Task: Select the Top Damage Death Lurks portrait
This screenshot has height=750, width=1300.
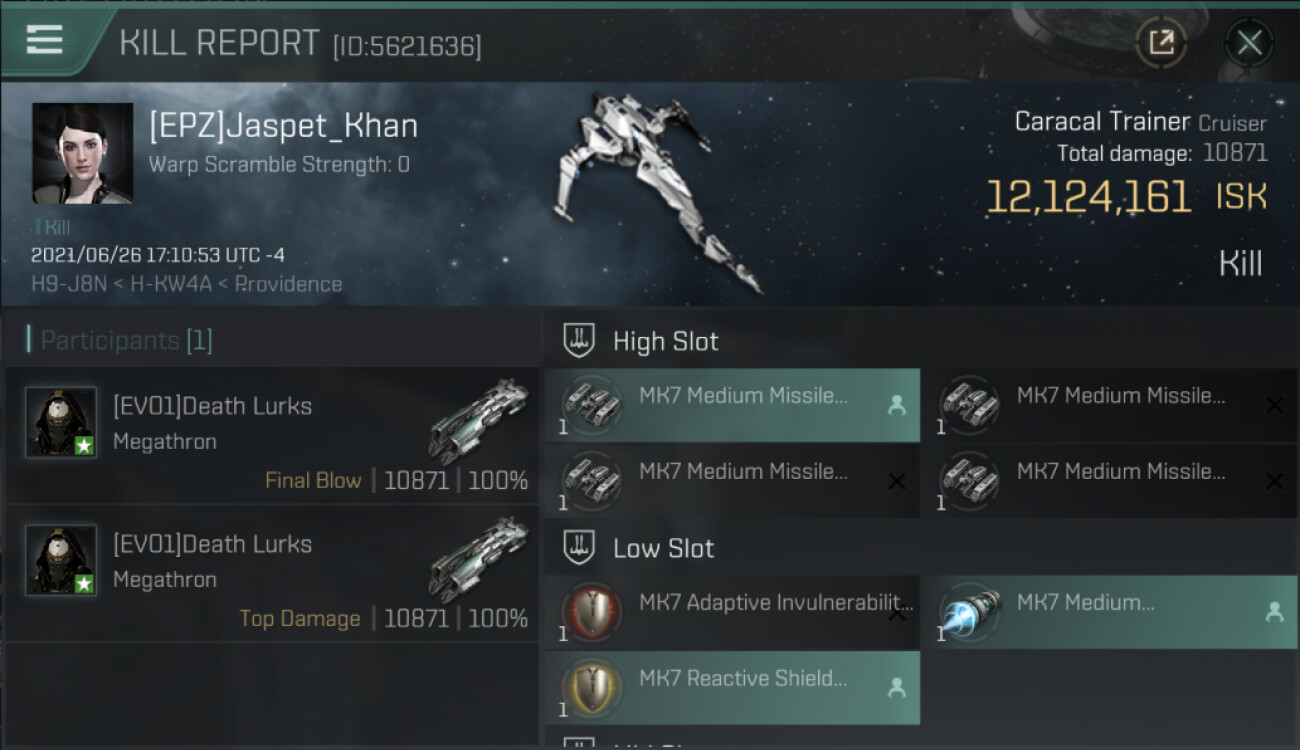Action: pyautogui.click(x=61, y=559)
